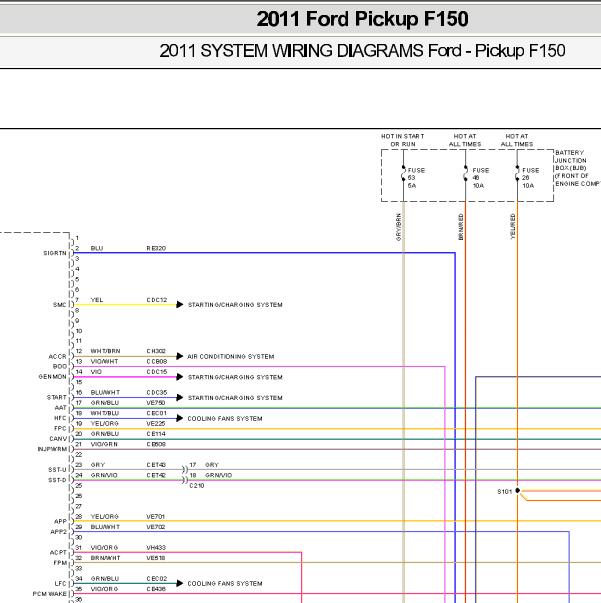Click the 'AIR CONDITIONING SYSTEM' reference text
This screenshot has height=603, width=601.
(x=231, y=356)
